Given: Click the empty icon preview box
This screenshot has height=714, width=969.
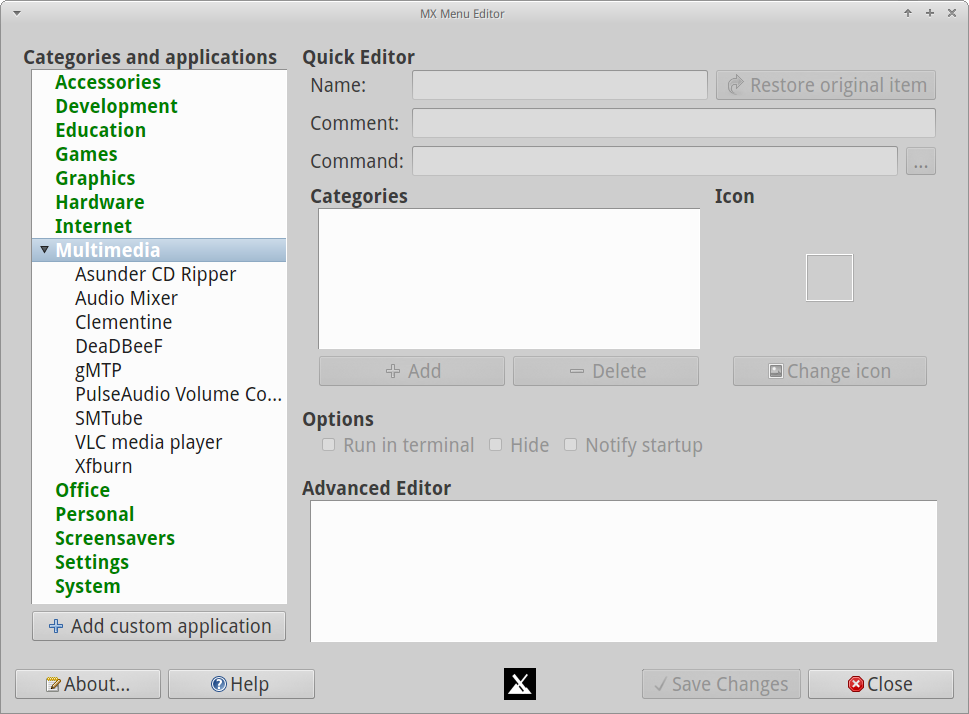Looking at the screenshot, I should pyautogui.click(x=829, y=278).
